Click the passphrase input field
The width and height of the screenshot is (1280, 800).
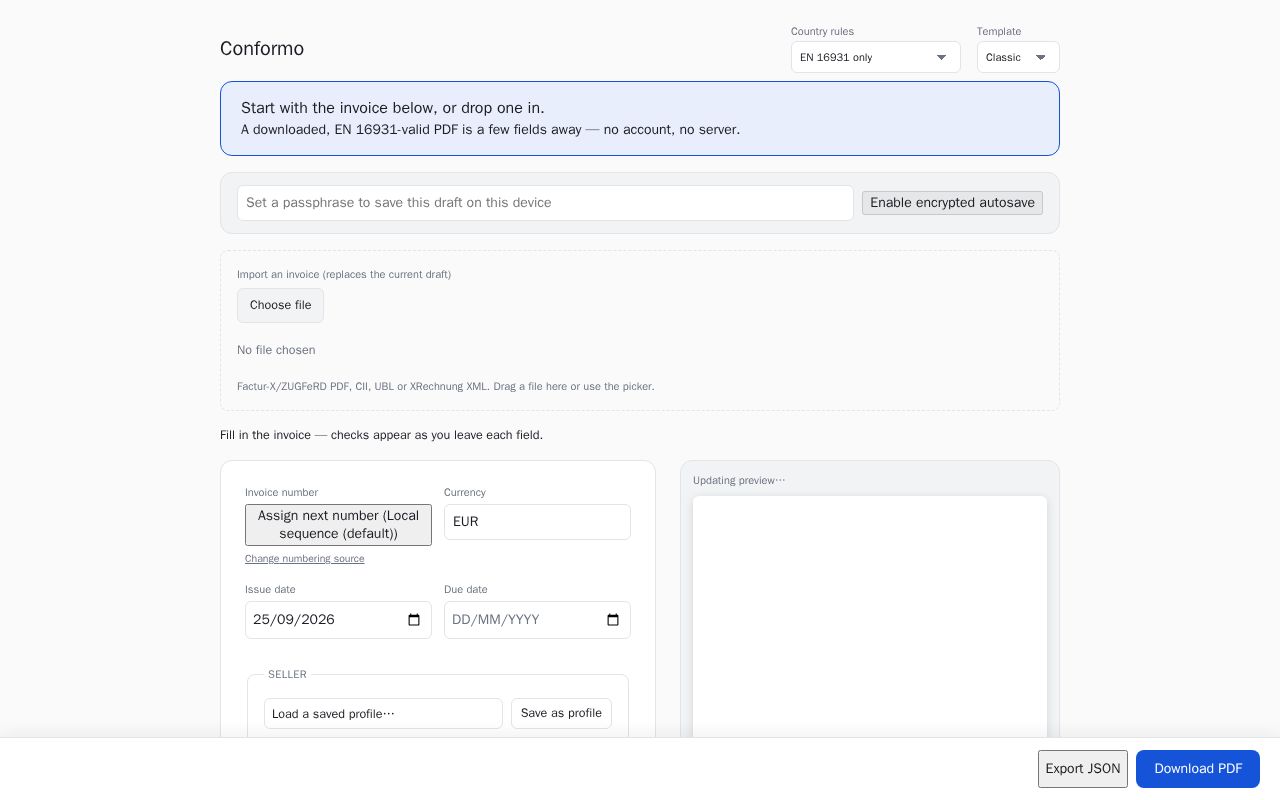[x=545, y=203]
